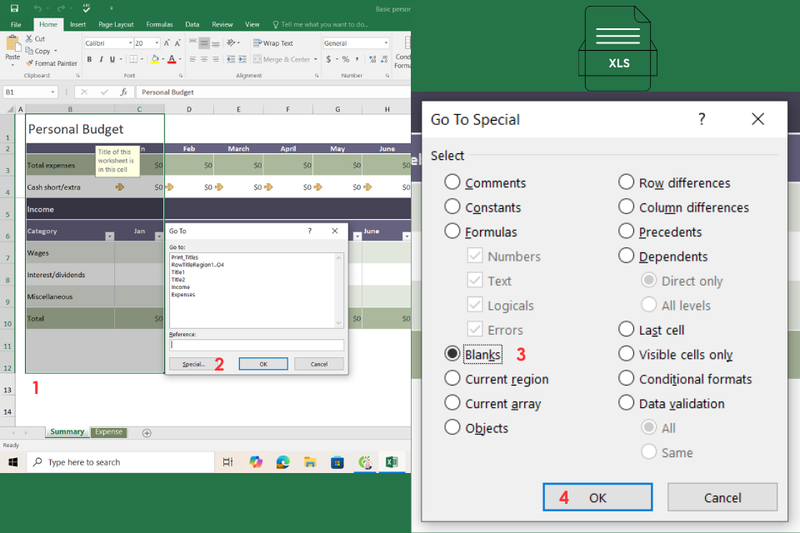
Task: Toggle Bold formatting
Action: (x=89, y=60)
